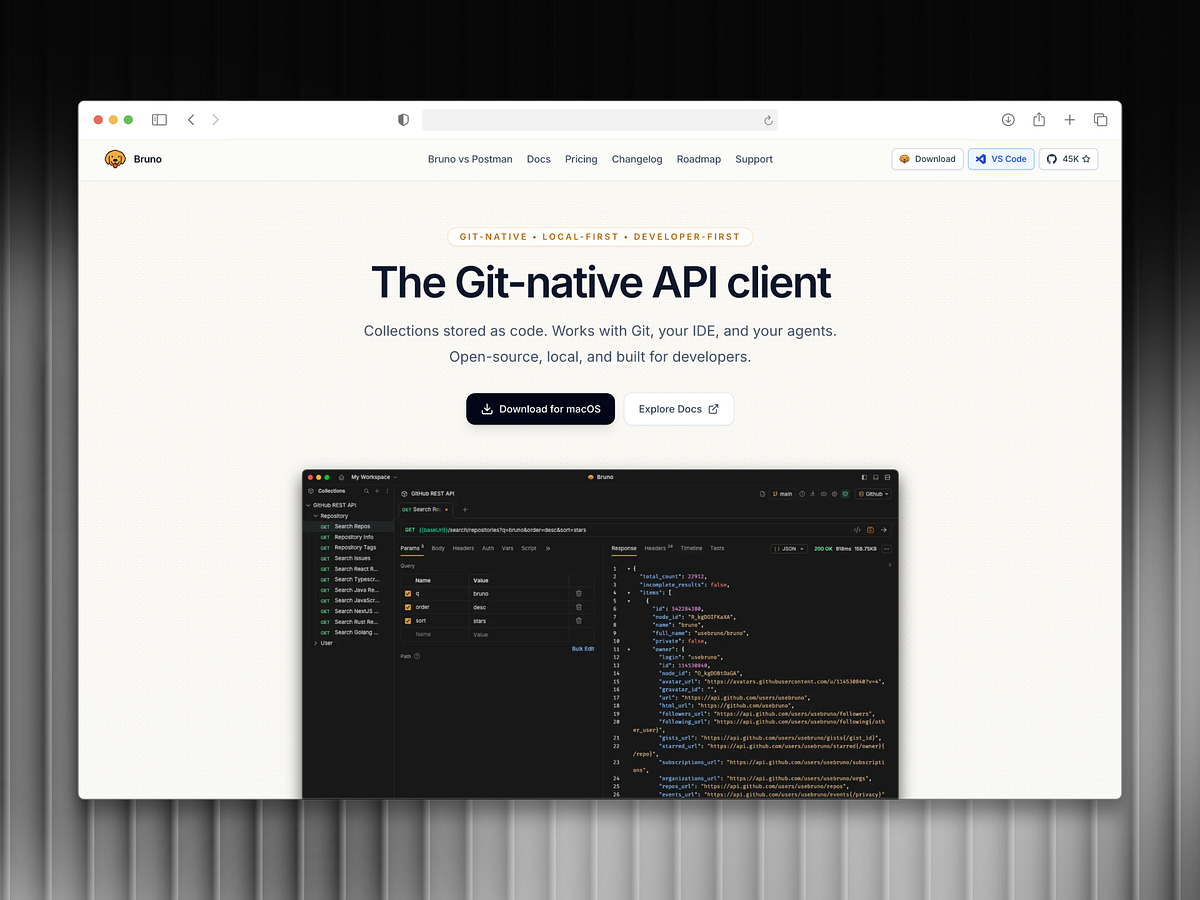This screenshot has height=900, width=1200.
Task: Open Bruno vs Postman nav link
Action: (x=470, y=159)
